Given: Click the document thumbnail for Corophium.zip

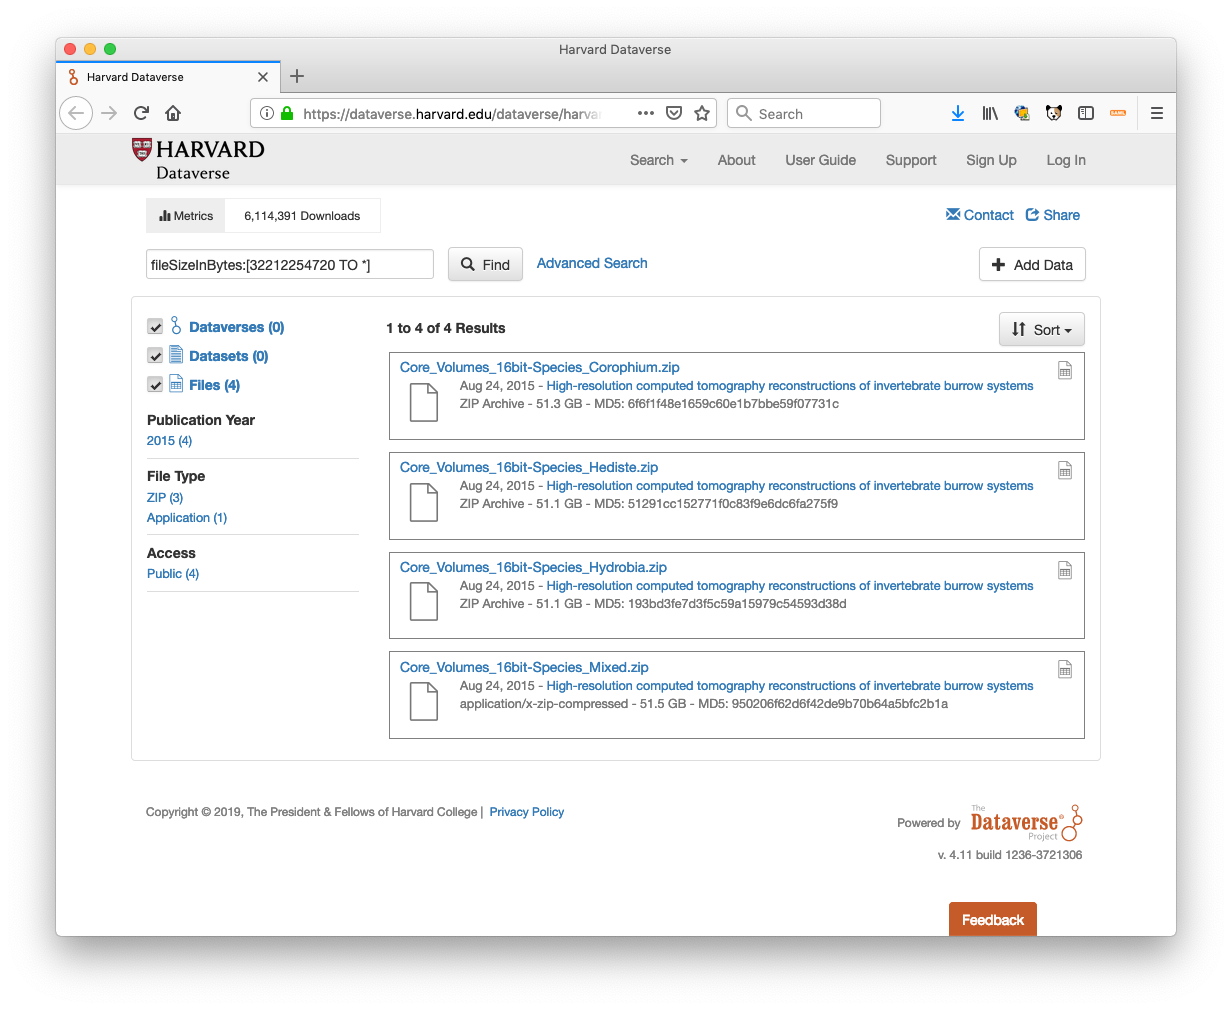Looking at the screenshot, I should [424, 402].
